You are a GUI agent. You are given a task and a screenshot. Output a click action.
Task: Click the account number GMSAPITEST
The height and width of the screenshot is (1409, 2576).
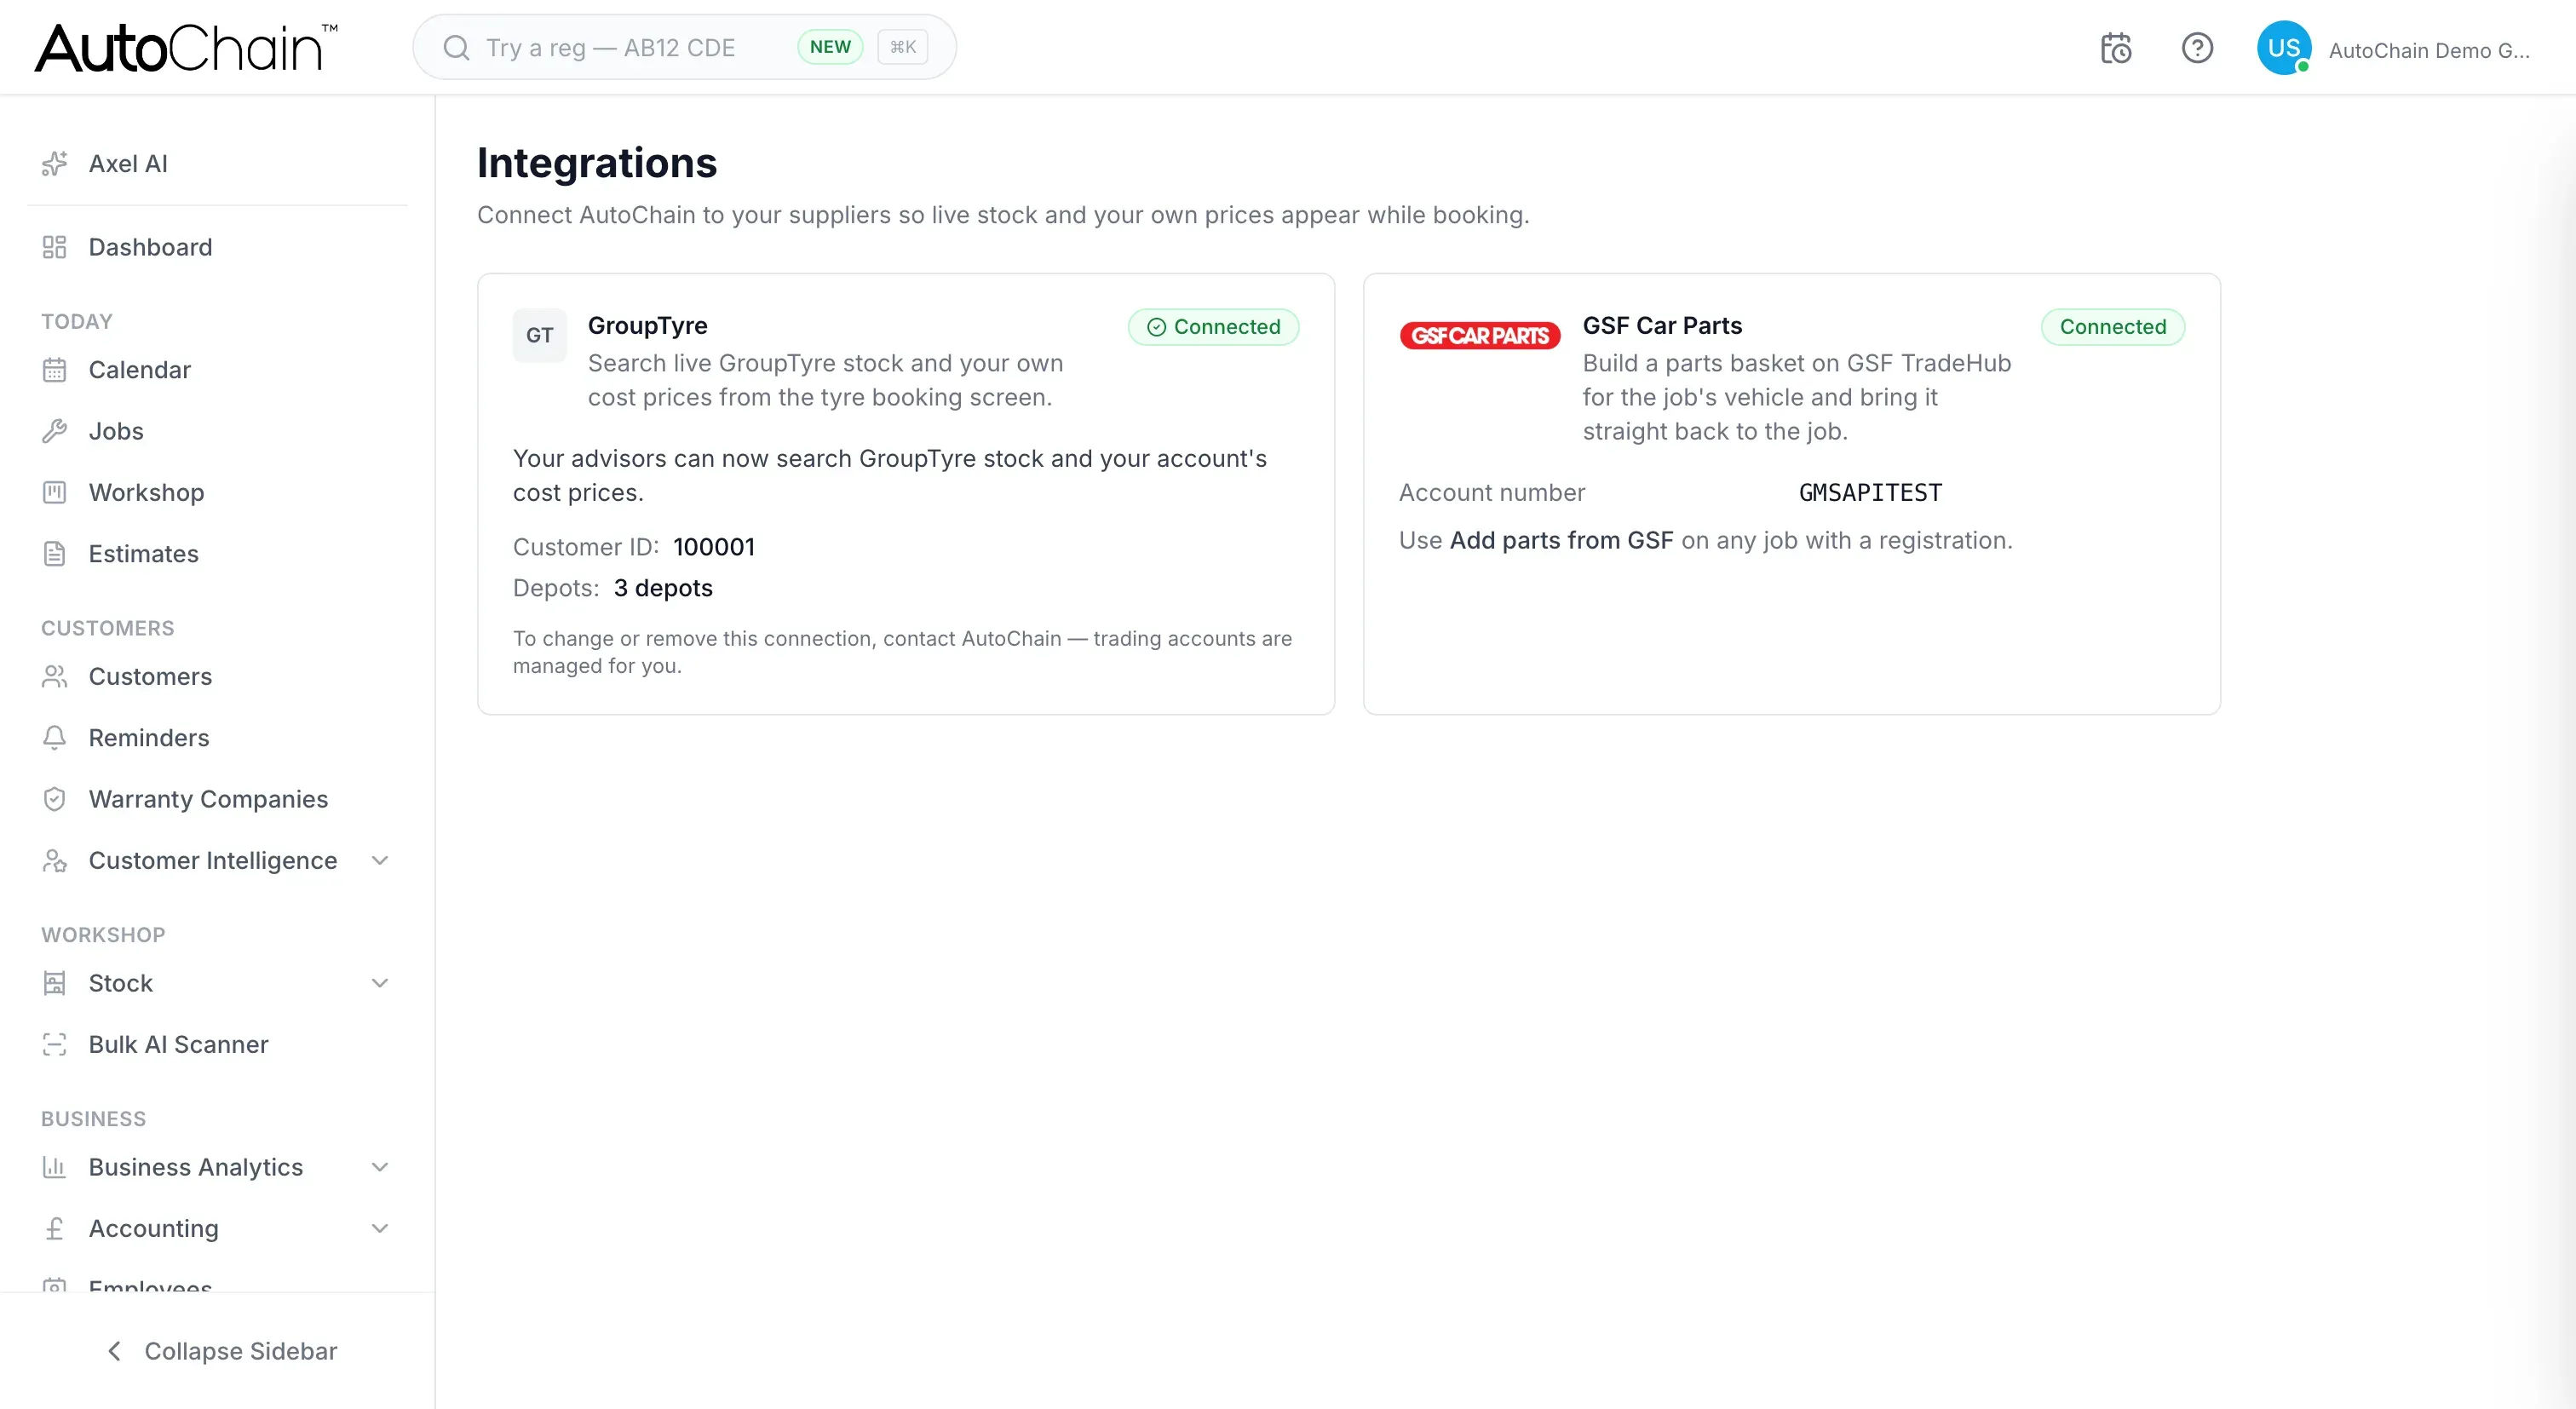[1870, 493]
